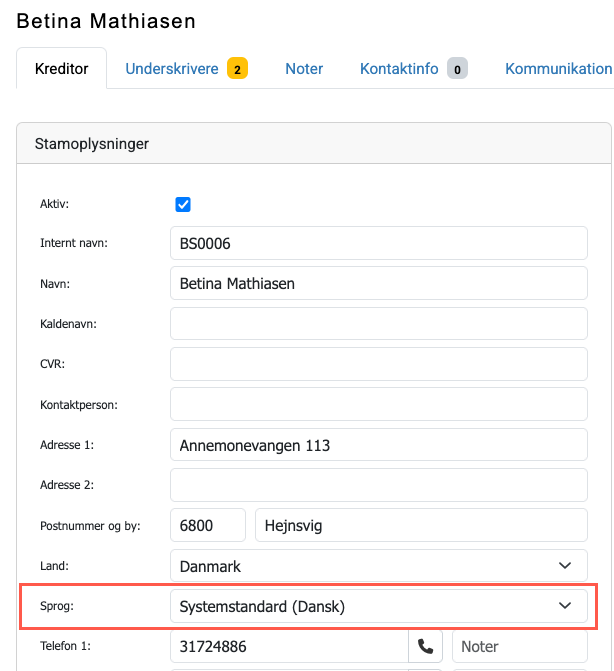Expand the Sprog dropdown Systemstandard (Dansk)
The height and width of the screenshot is (671, 614).
(x=379, y=606)
